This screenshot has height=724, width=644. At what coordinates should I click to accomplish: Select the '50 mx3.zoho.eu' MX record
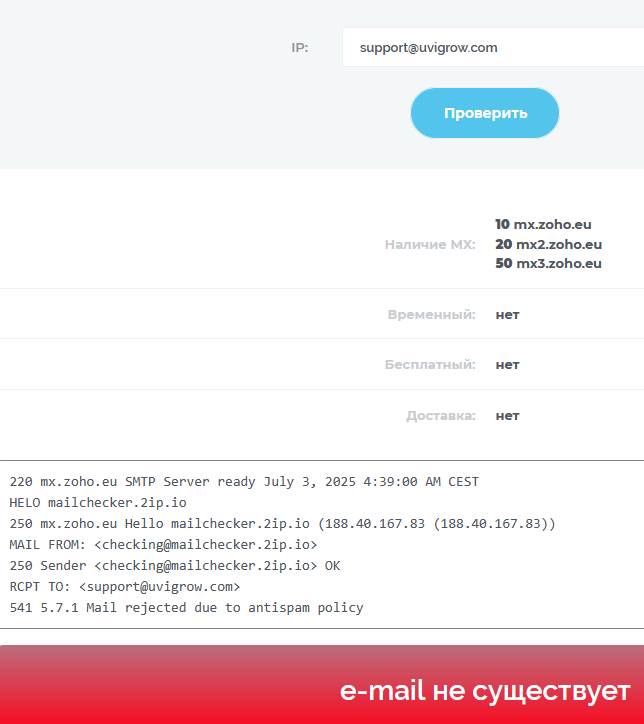(548, 264)
